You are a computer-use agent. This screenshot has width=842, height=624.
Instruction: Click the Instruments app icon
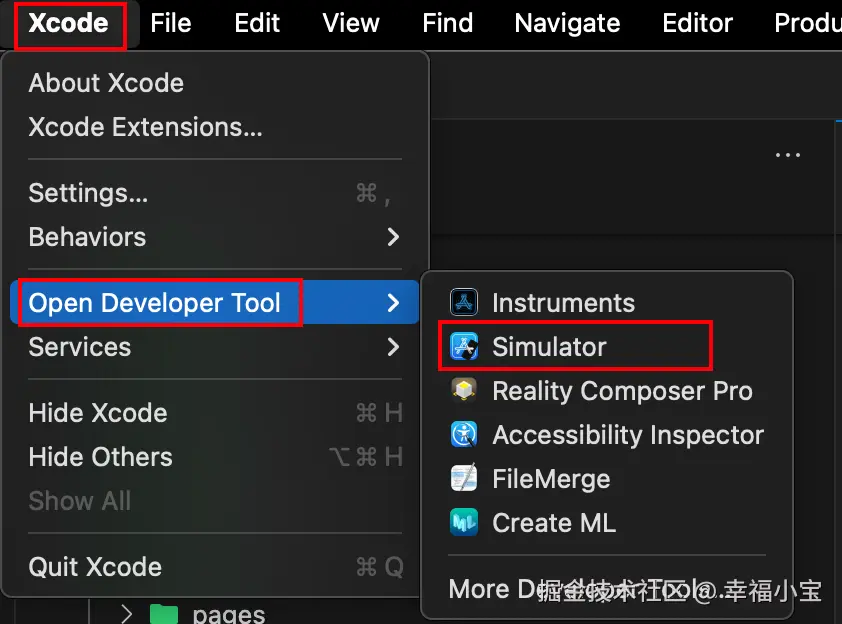465,302
